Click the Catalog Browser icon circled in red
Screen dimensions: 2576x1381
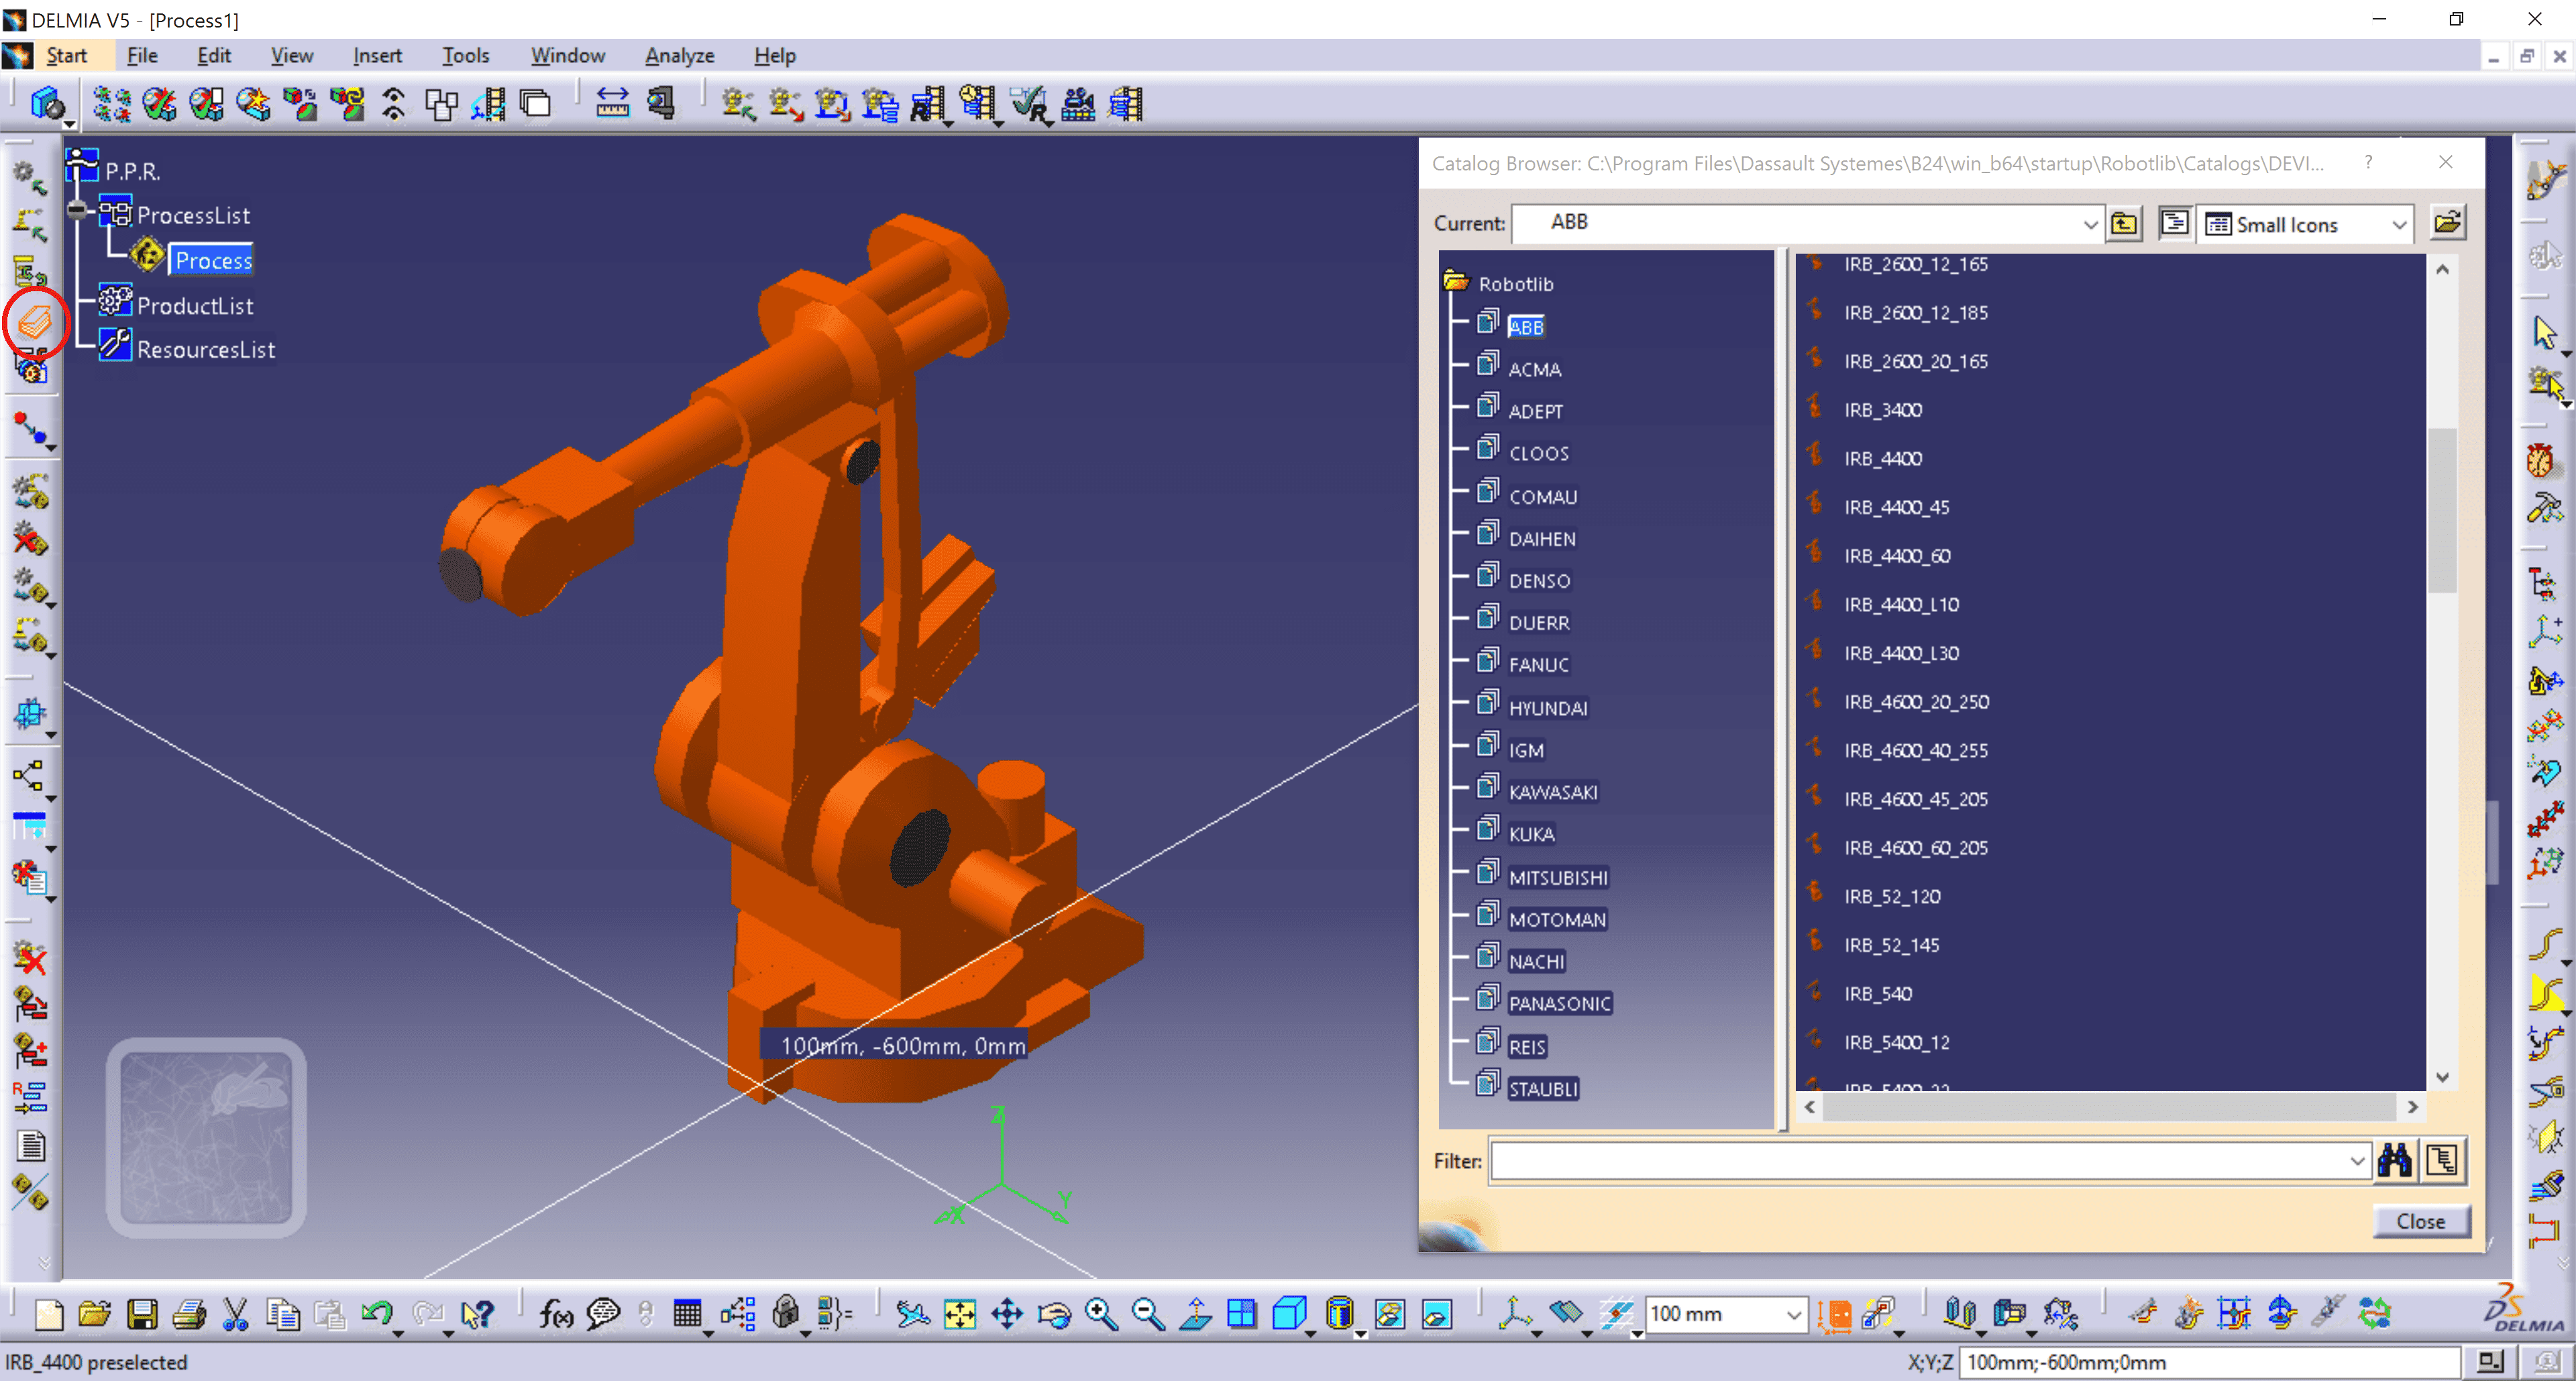[x=34, y=322]
